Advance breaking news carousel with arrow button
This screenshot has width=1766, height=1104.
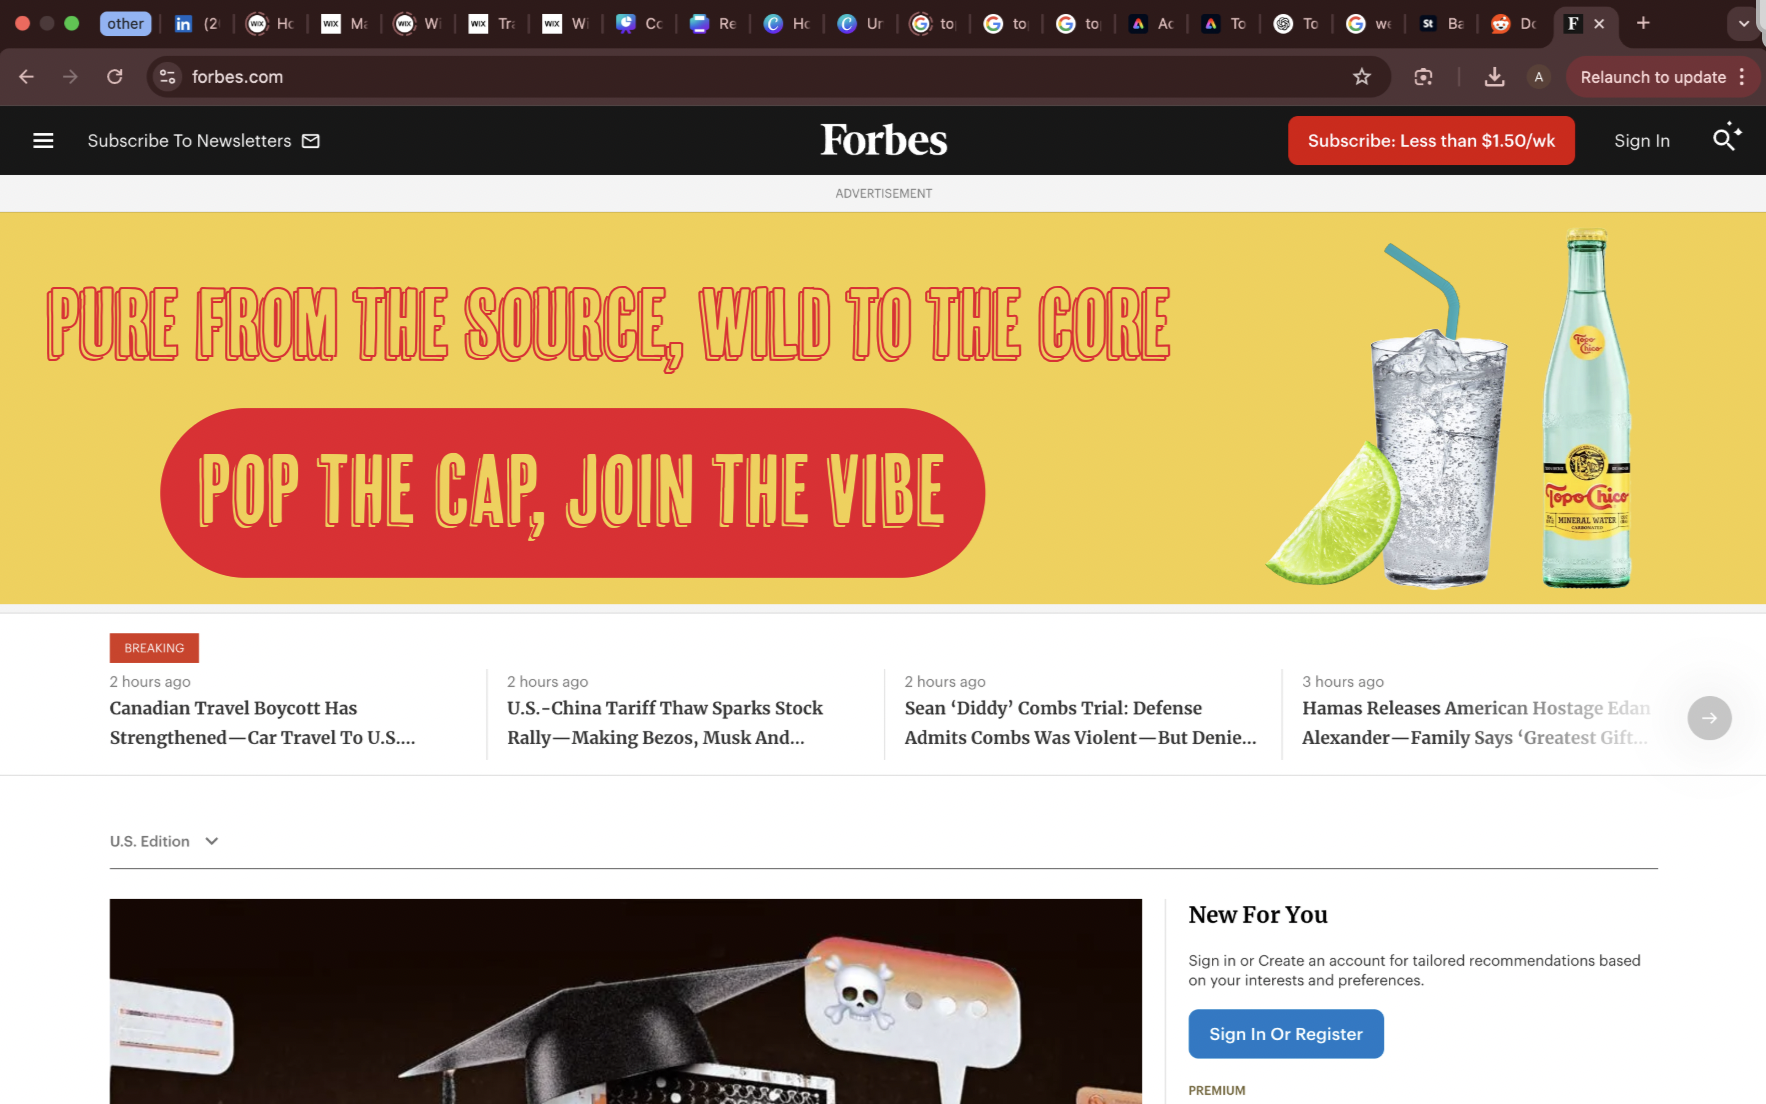[1709, 718]
